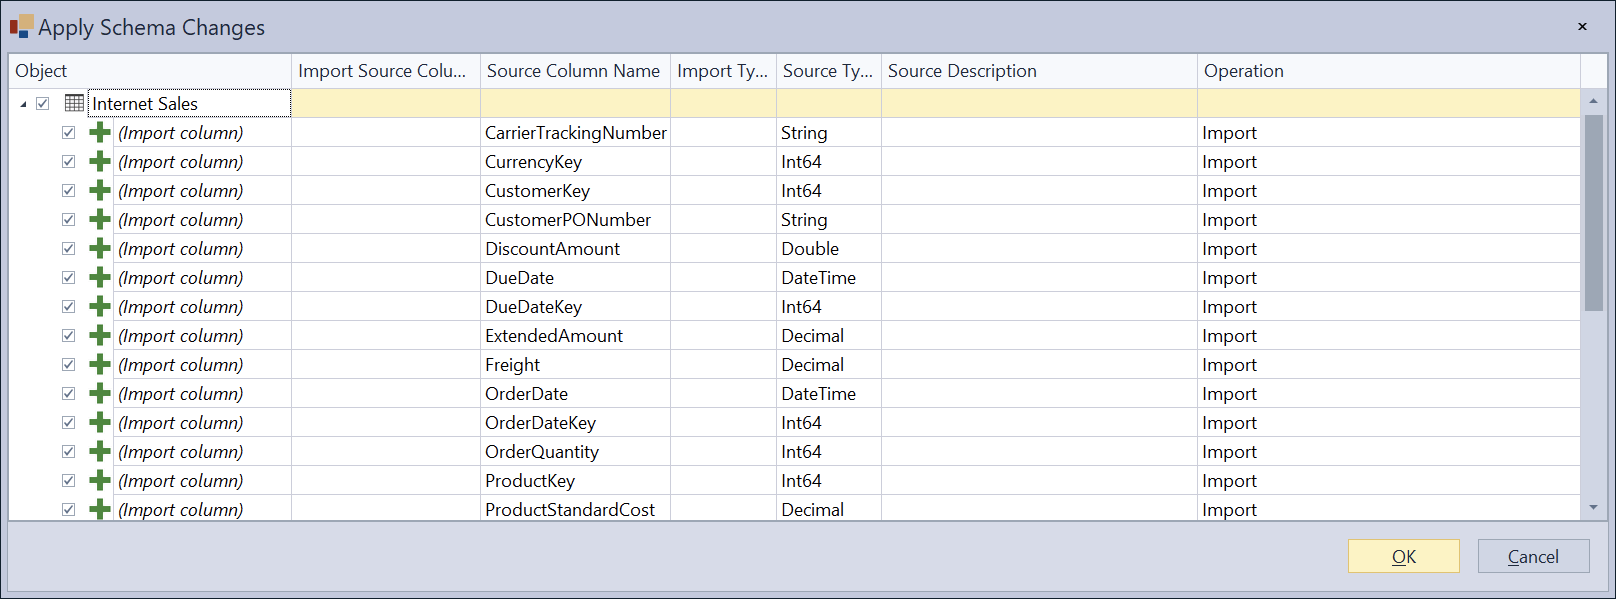Uncheck the ProductStandardCost import checkbox
Viewport: 1616px width, 599px height.
tap(69, 509)
